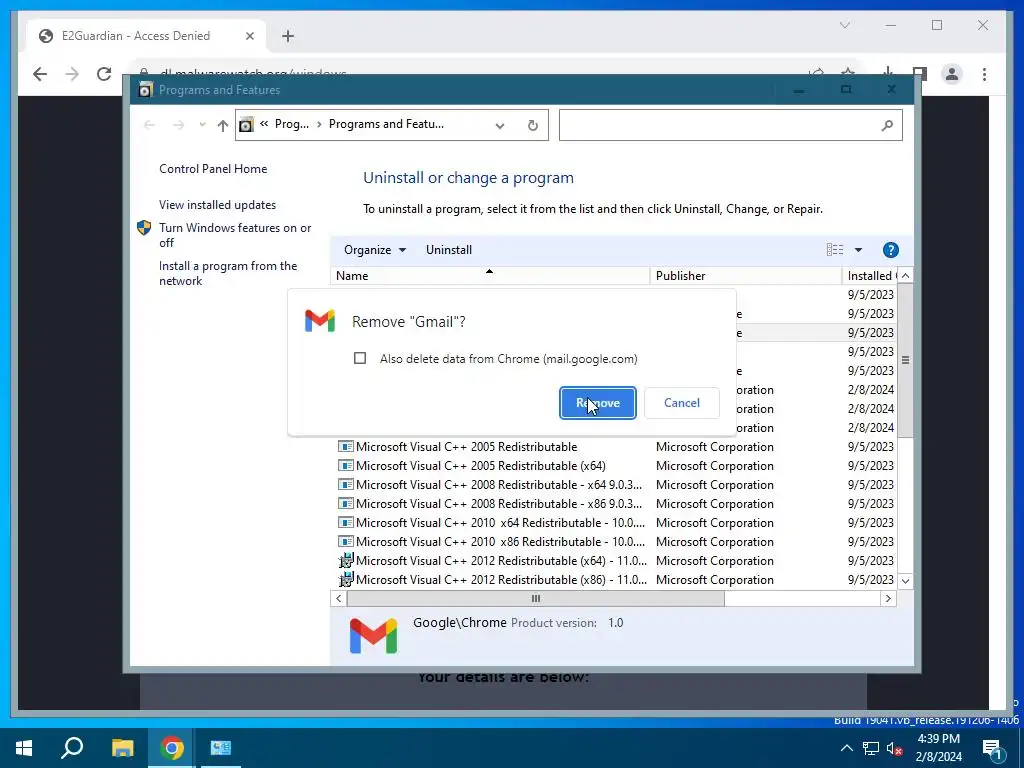This screenshot has width=1024, height=768.
Task: Refresh the Programs and Features address bar
Action: (533, 125)
